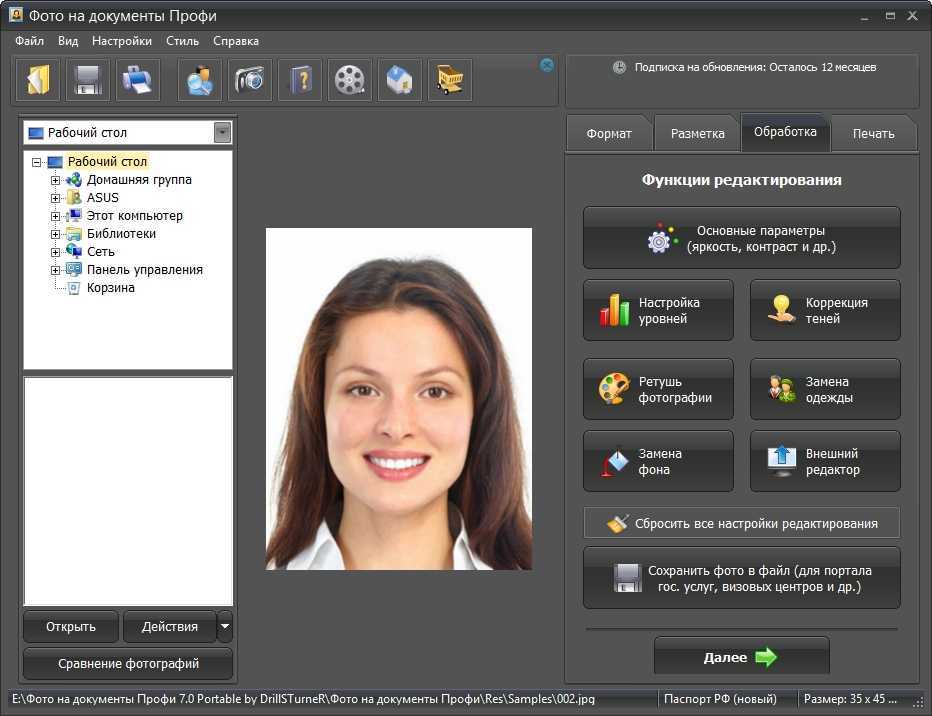This screenshot has width=932, height=716.
Task: Click the file path in the status bar
Action: tap(303, 699)
